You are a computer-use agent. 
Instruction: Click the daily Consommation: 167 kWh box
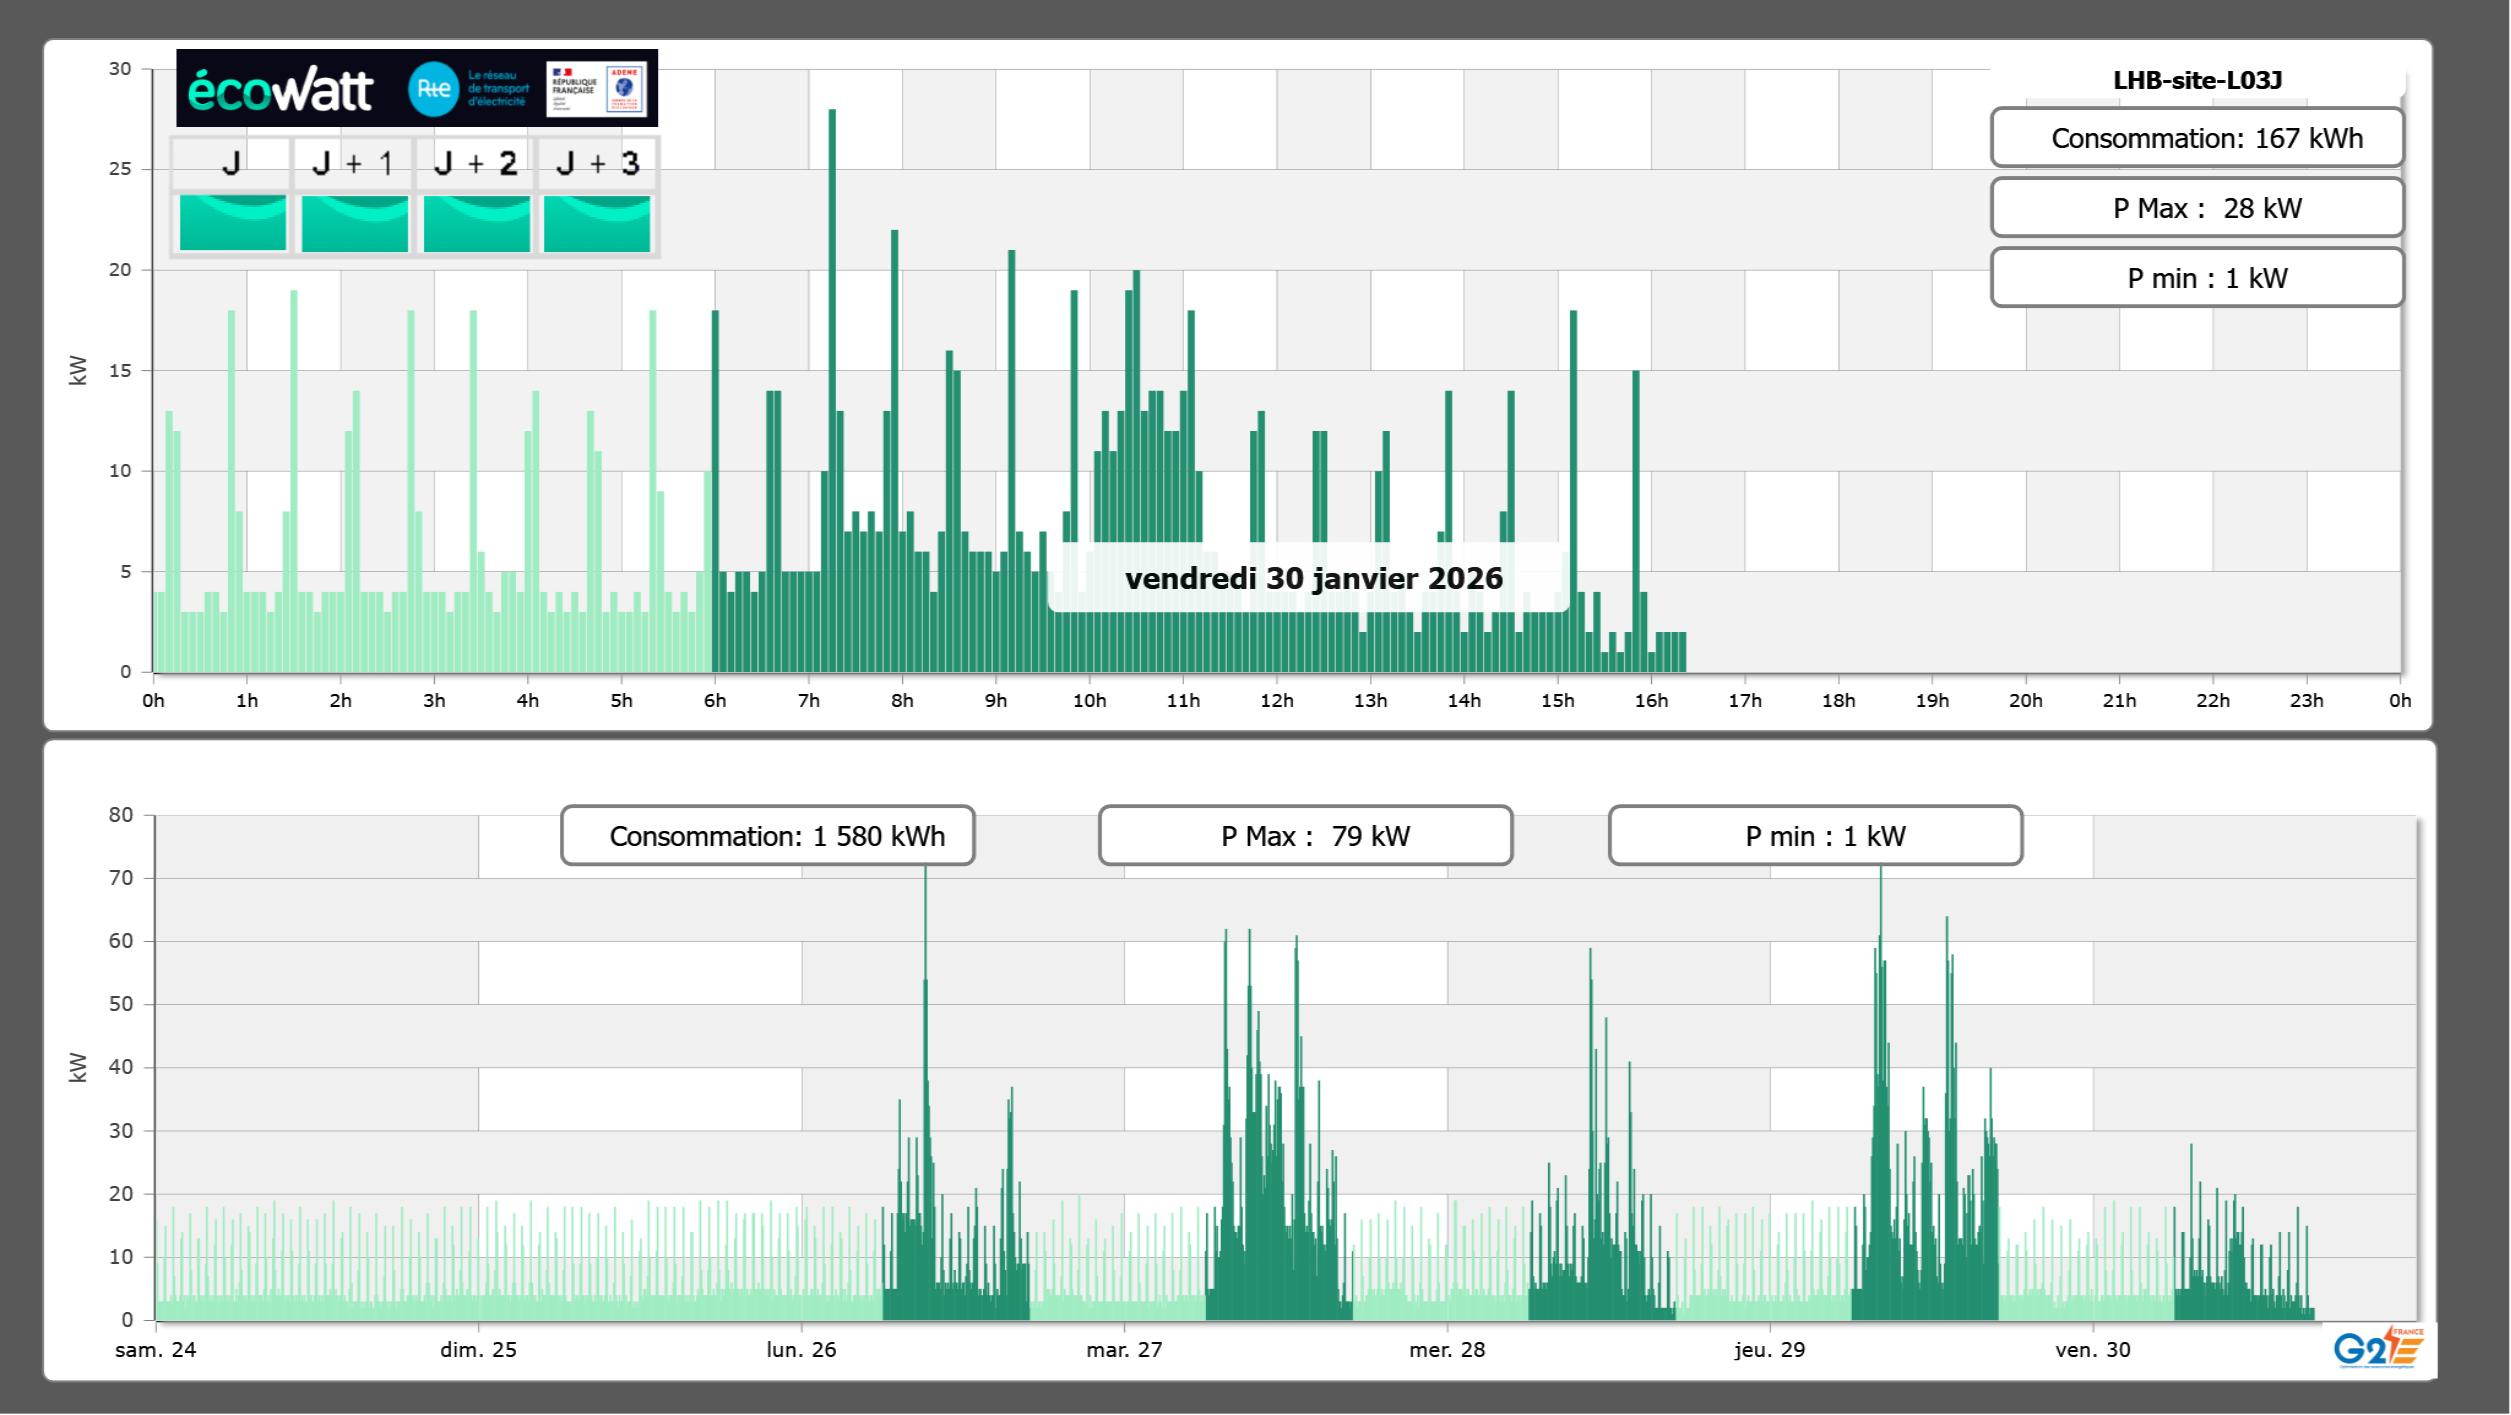tap(2196, 138)
